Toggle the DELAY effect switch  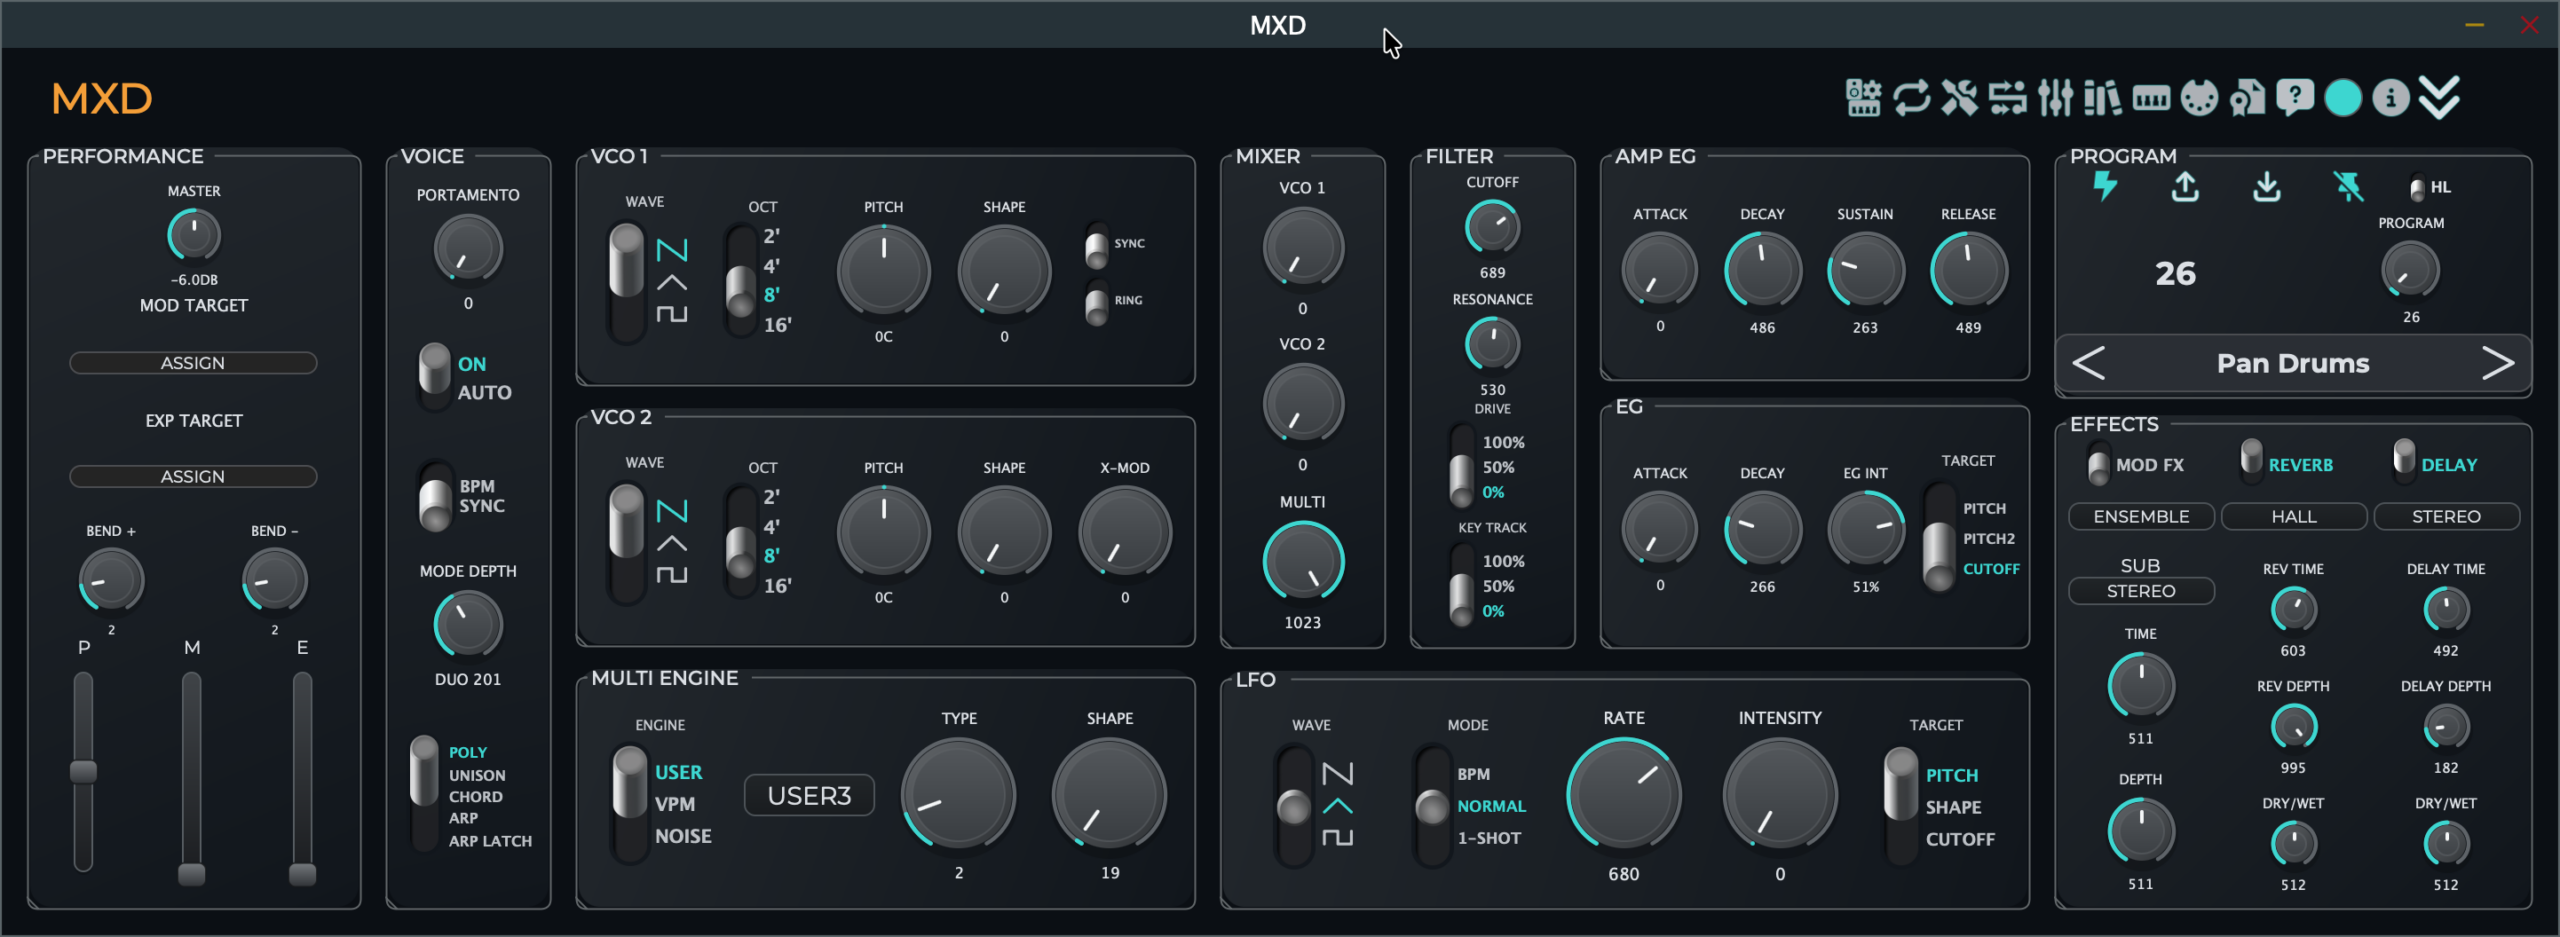[2404, 459]
